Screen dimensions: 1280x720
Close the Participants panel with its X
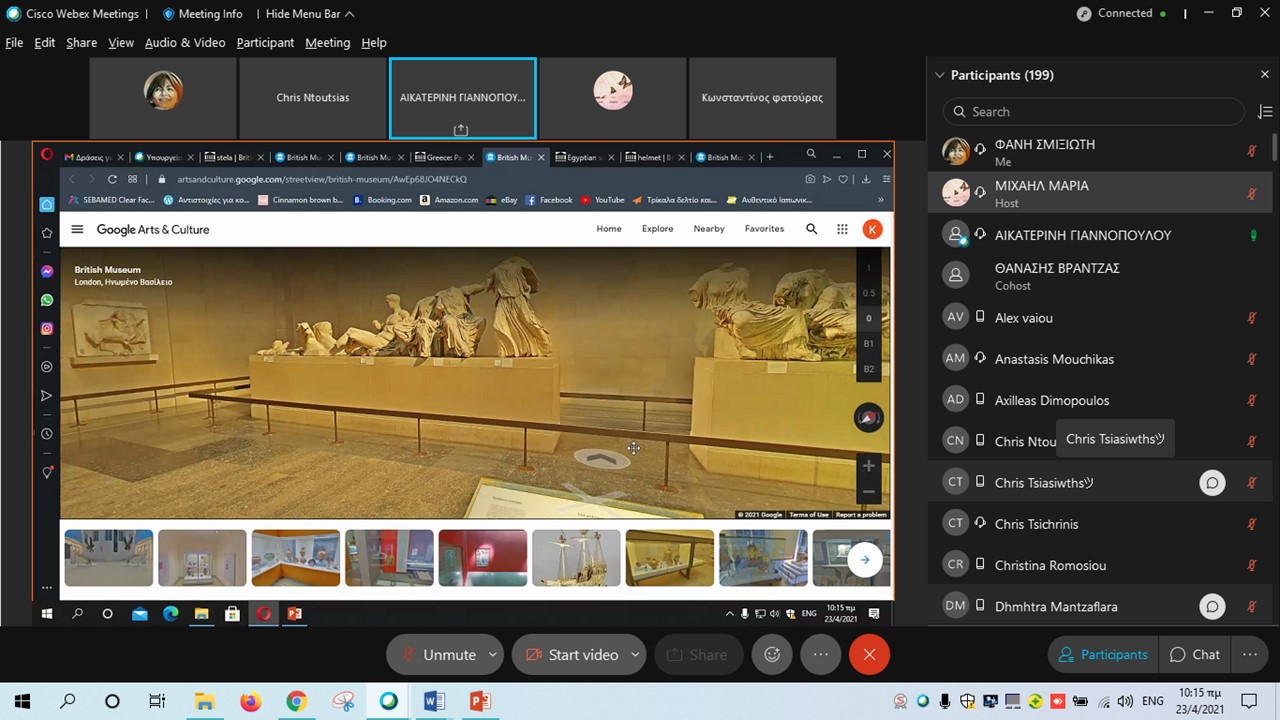click(1264, 74)
